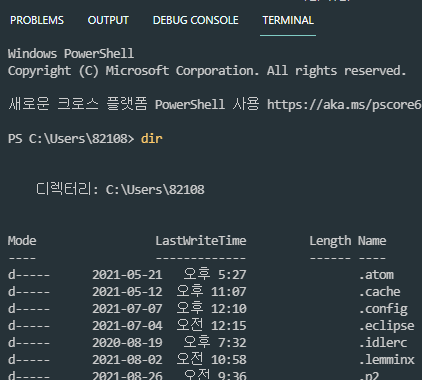This screenshot has width=422, height=380.
Task: Click the .eclipse directory name
Action: click(387, 326)
